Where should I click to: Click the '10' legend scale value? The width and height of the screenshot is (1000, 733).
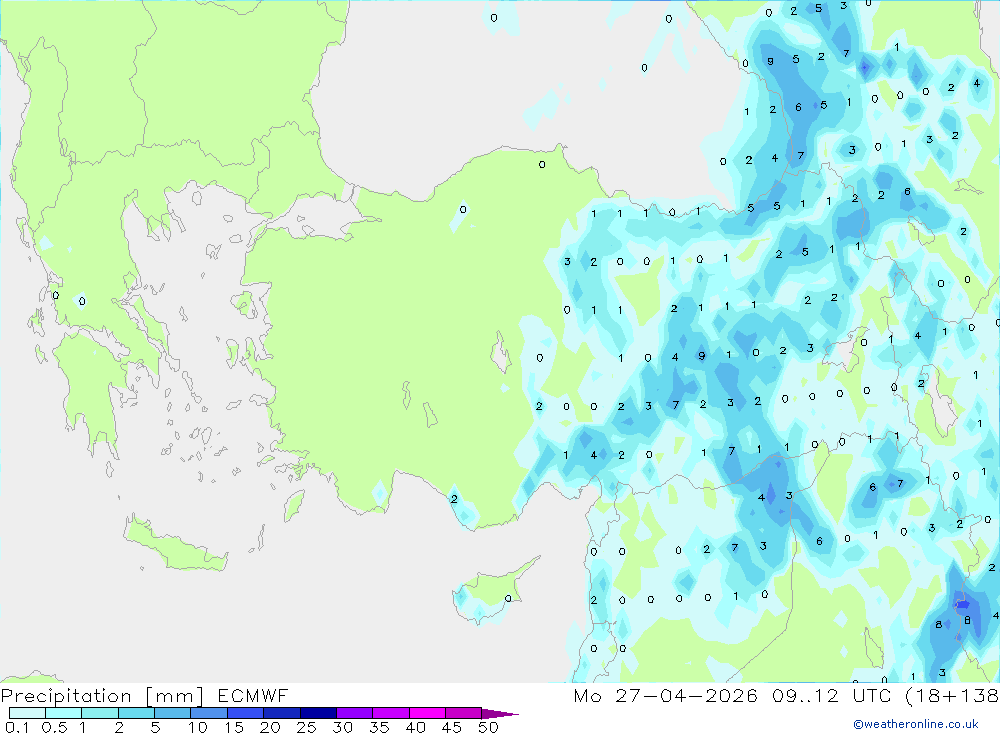[x=198, y=727]
